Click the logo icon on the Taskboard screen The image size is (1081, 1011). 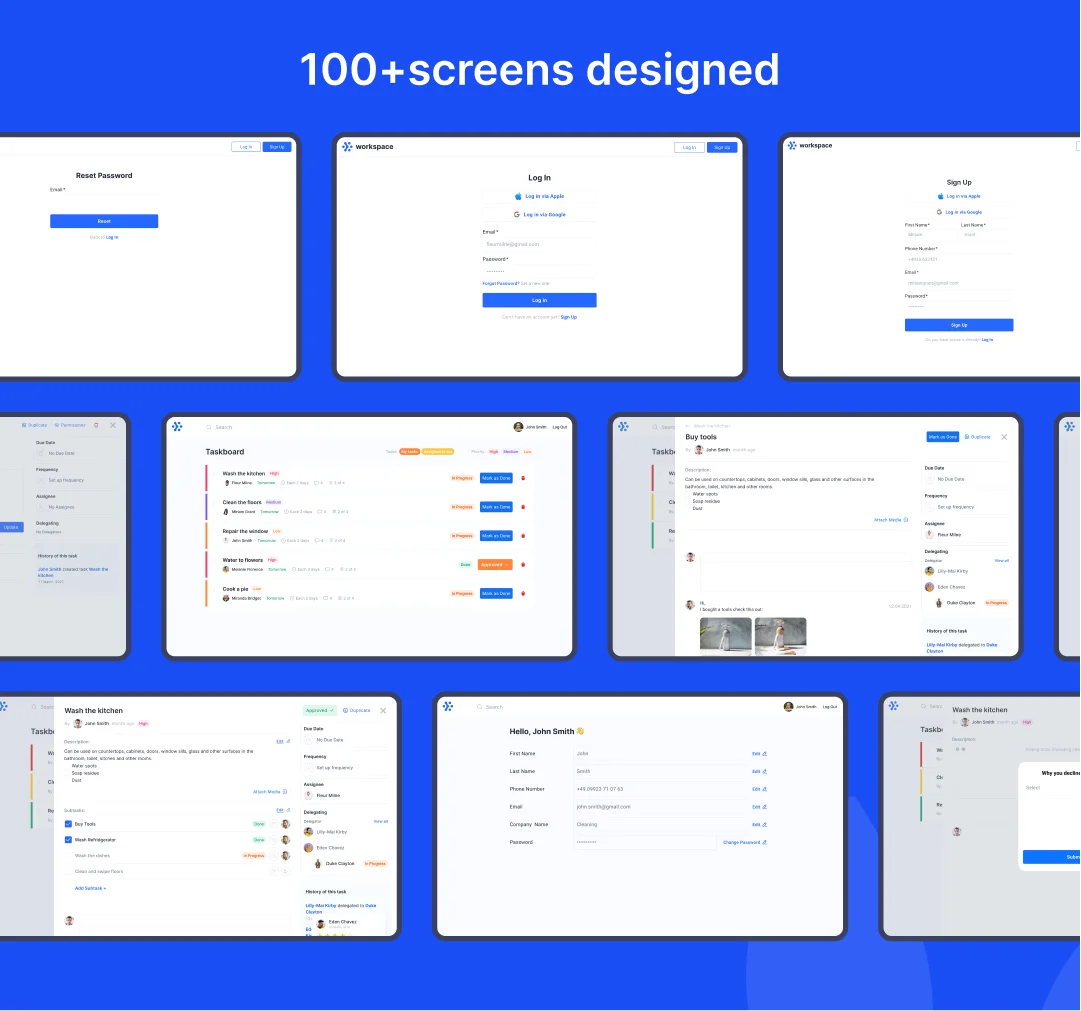click(177, 427)
